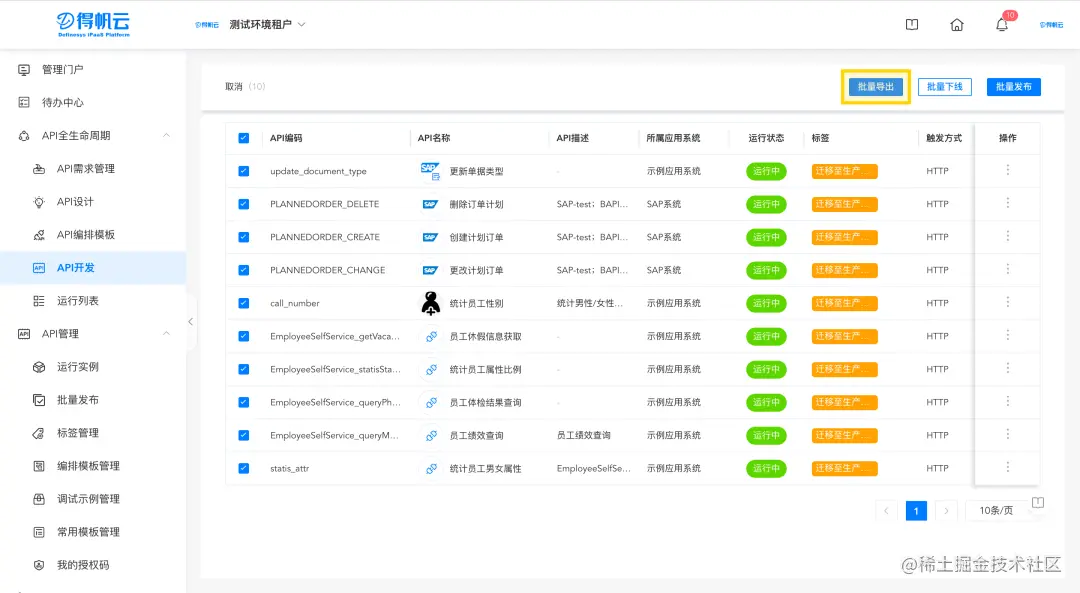
Task: Open actions menu for EmployeeSelfService_getVaca row
Action: 1008,335
